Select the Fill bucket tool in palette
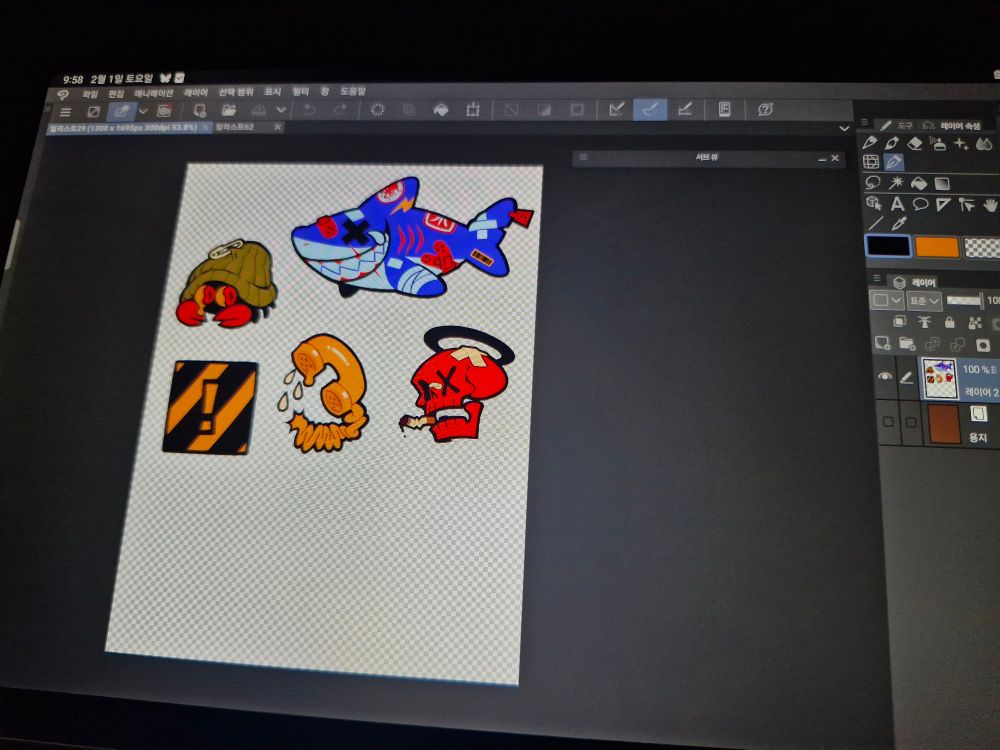 click(x=918, y=184)
